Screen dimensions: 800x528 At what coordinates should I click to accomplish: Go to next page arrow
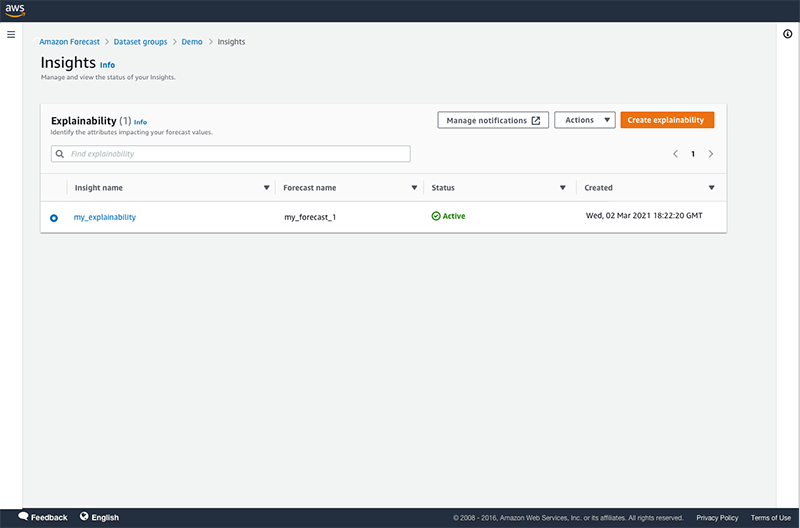click(711, 154)
